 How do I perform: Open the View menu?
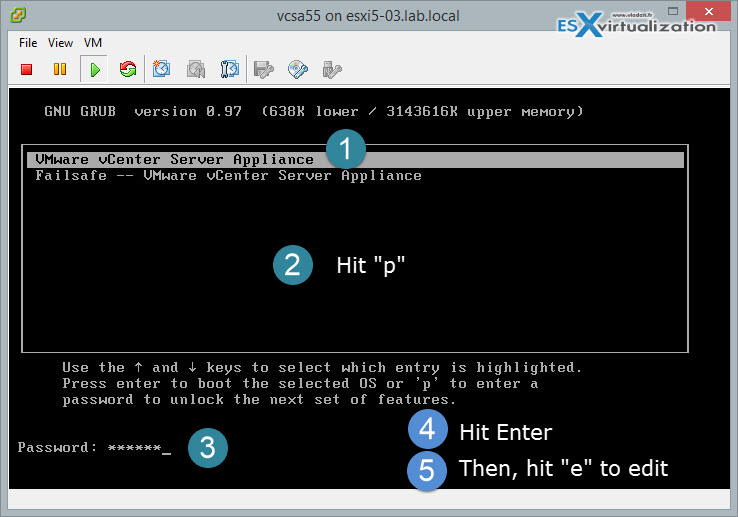pos(60,43)
